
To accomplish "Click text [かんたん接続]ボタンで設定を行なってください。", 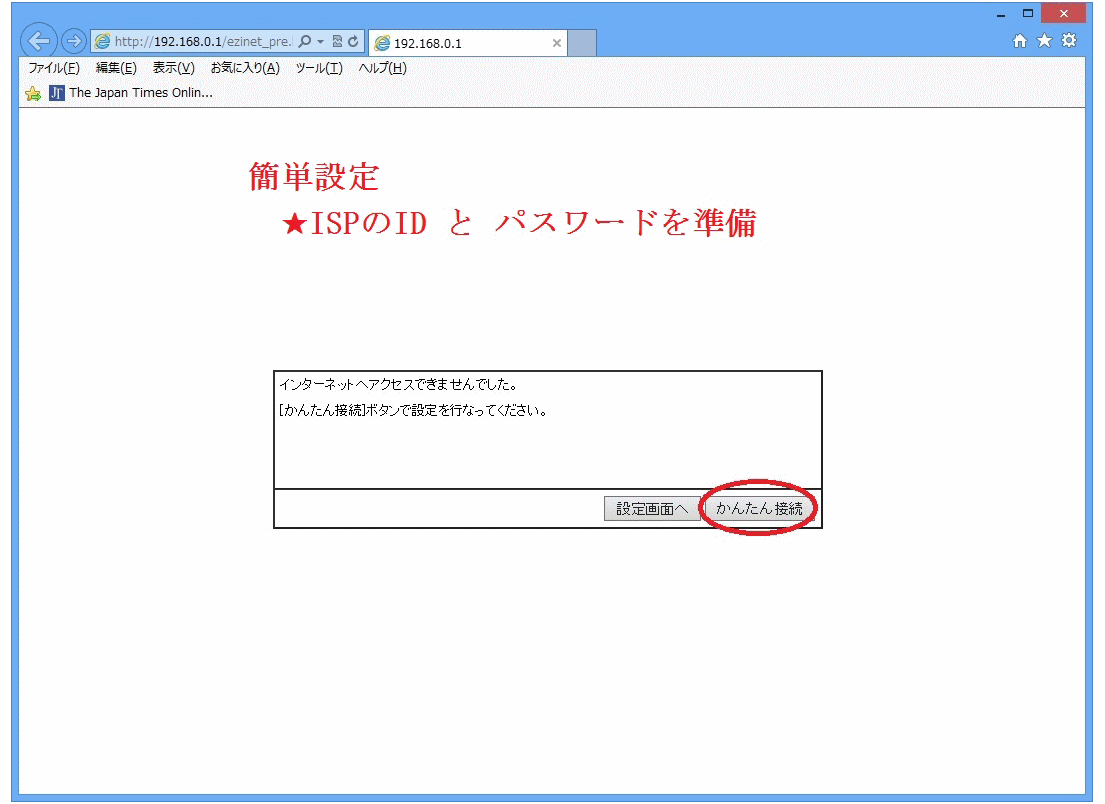I will coord(413,410).
